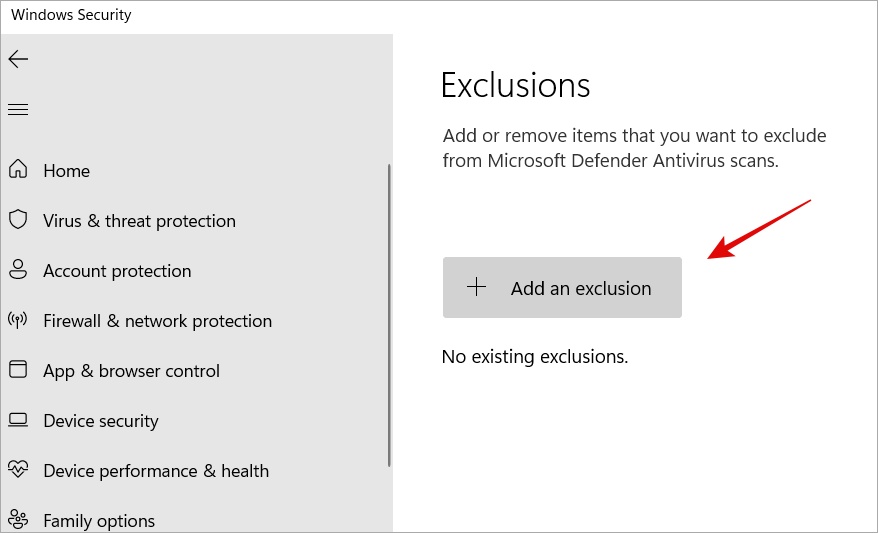Click the Family options people icon

click(x=18, y=519)
